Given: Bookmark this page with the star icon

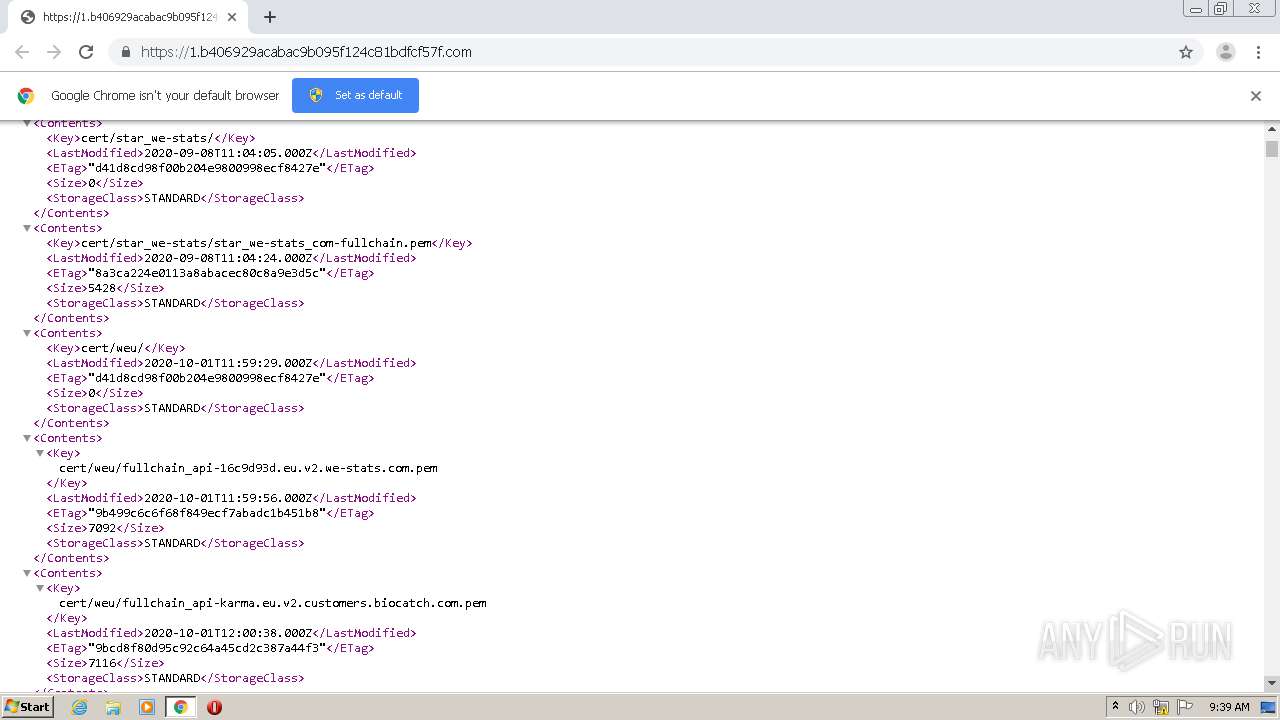Looking at the screenshot, I should pos(1186,52).
